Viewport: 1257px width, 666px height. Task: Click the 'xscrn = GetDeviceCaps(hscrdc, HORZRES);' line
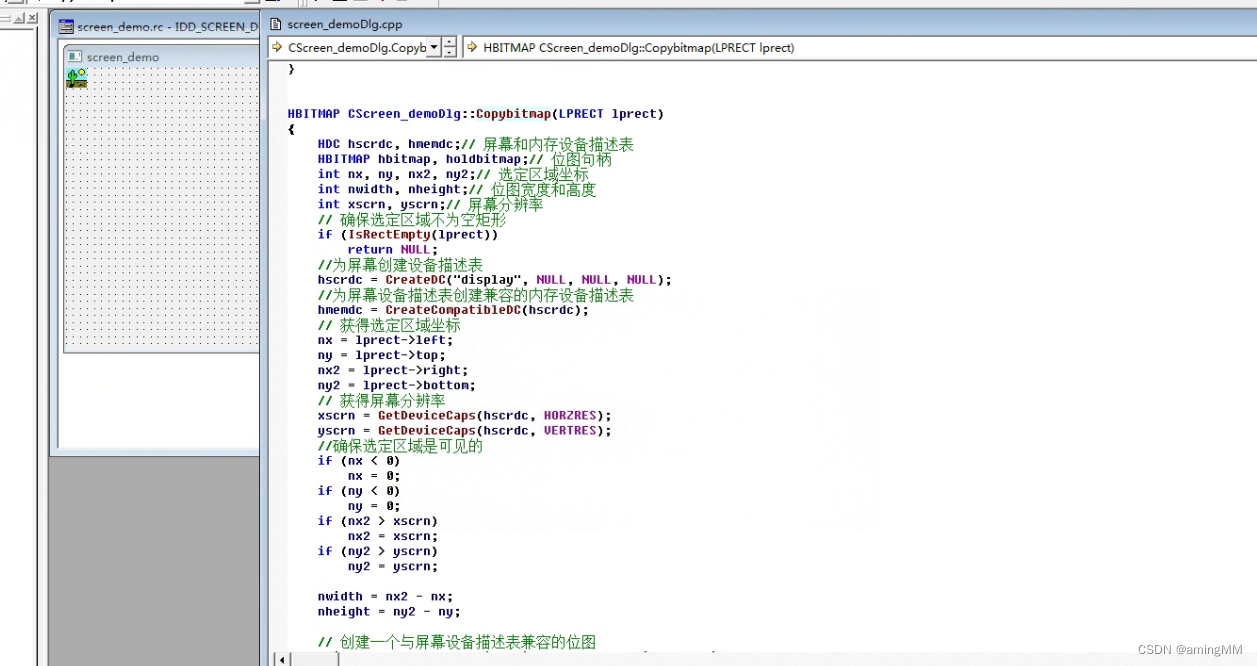464,415
